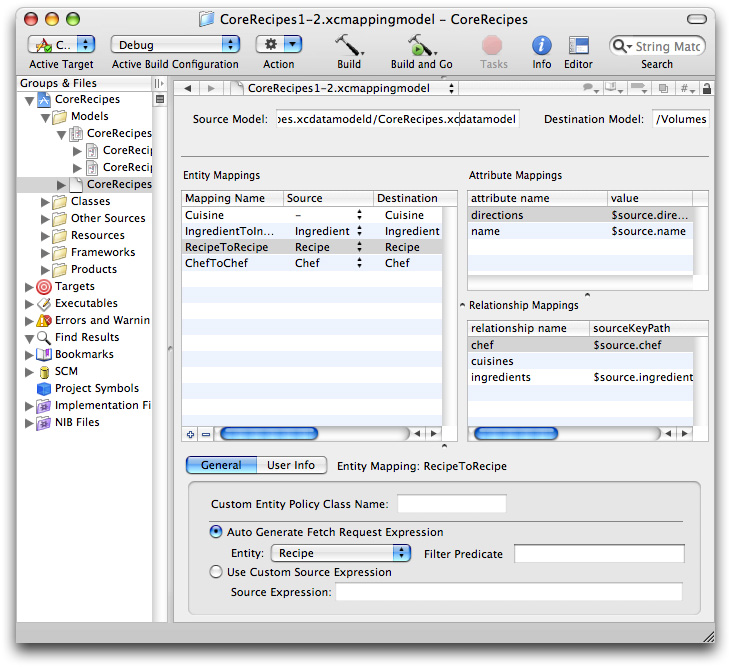
Task: Switch to the User Info tab
Action: coord(291,465)
